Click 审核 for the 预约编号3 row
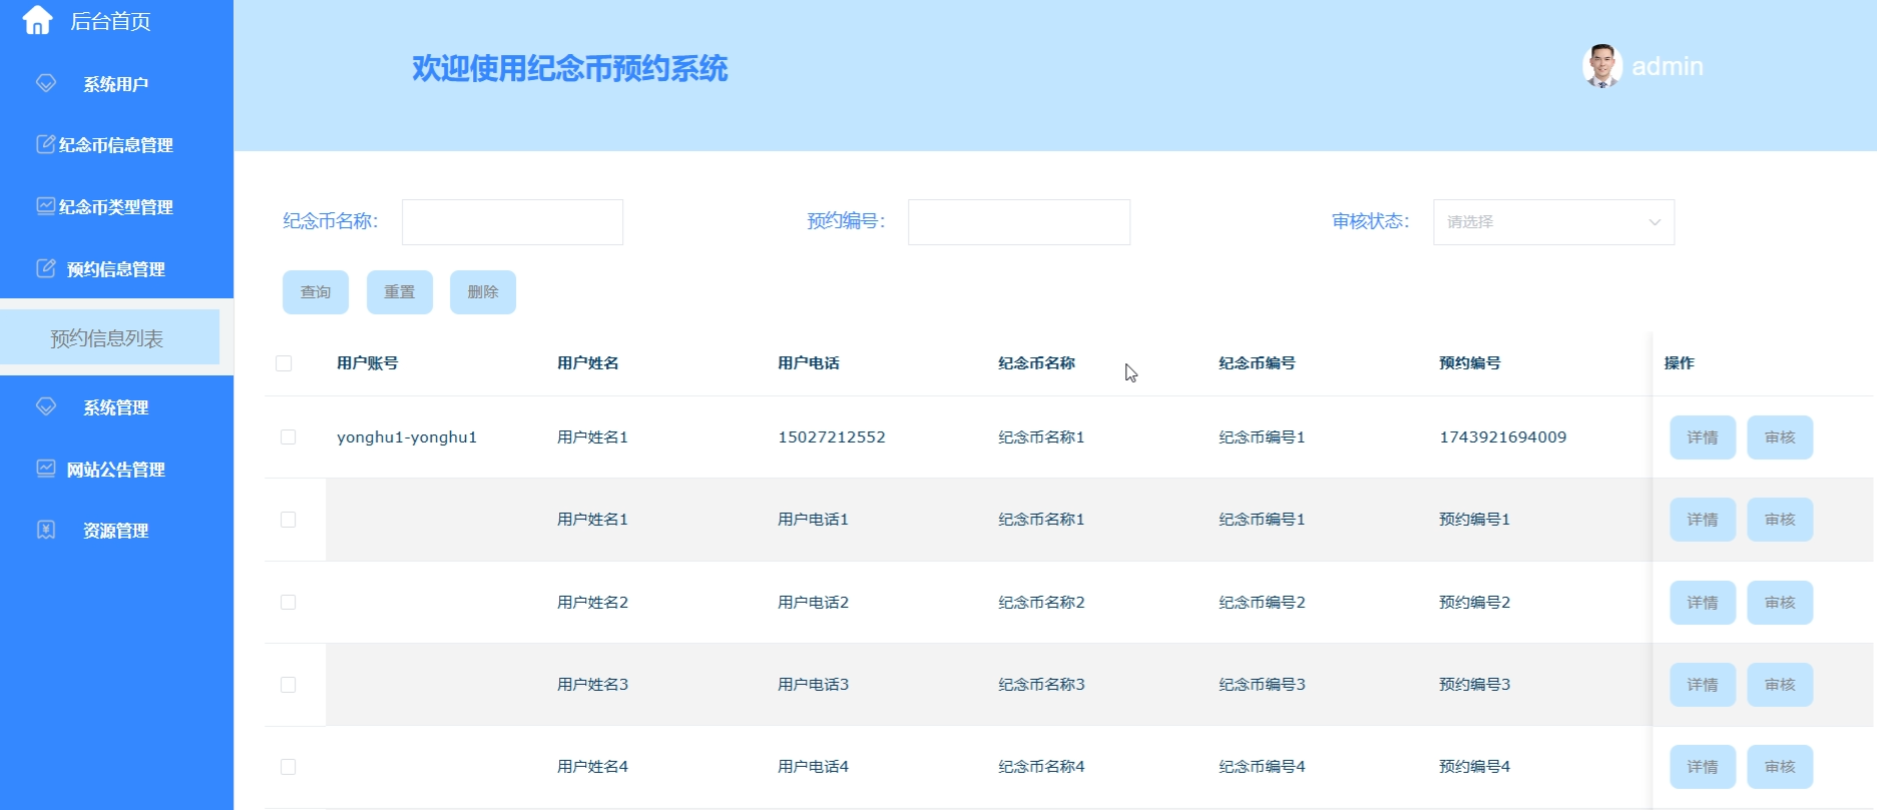Image resolution: width=1877 pixels, height=810 pixels. (1779, 684)
